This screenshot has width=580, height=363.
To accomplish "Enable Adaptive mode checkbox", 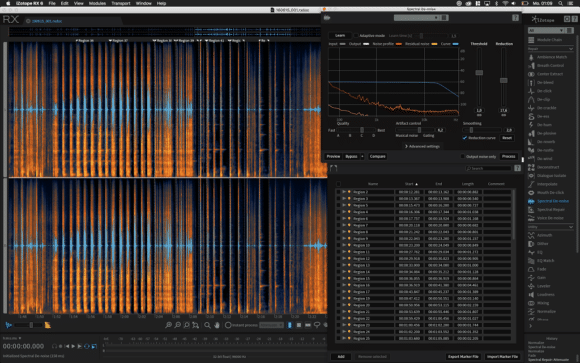I will click(356, 36).
